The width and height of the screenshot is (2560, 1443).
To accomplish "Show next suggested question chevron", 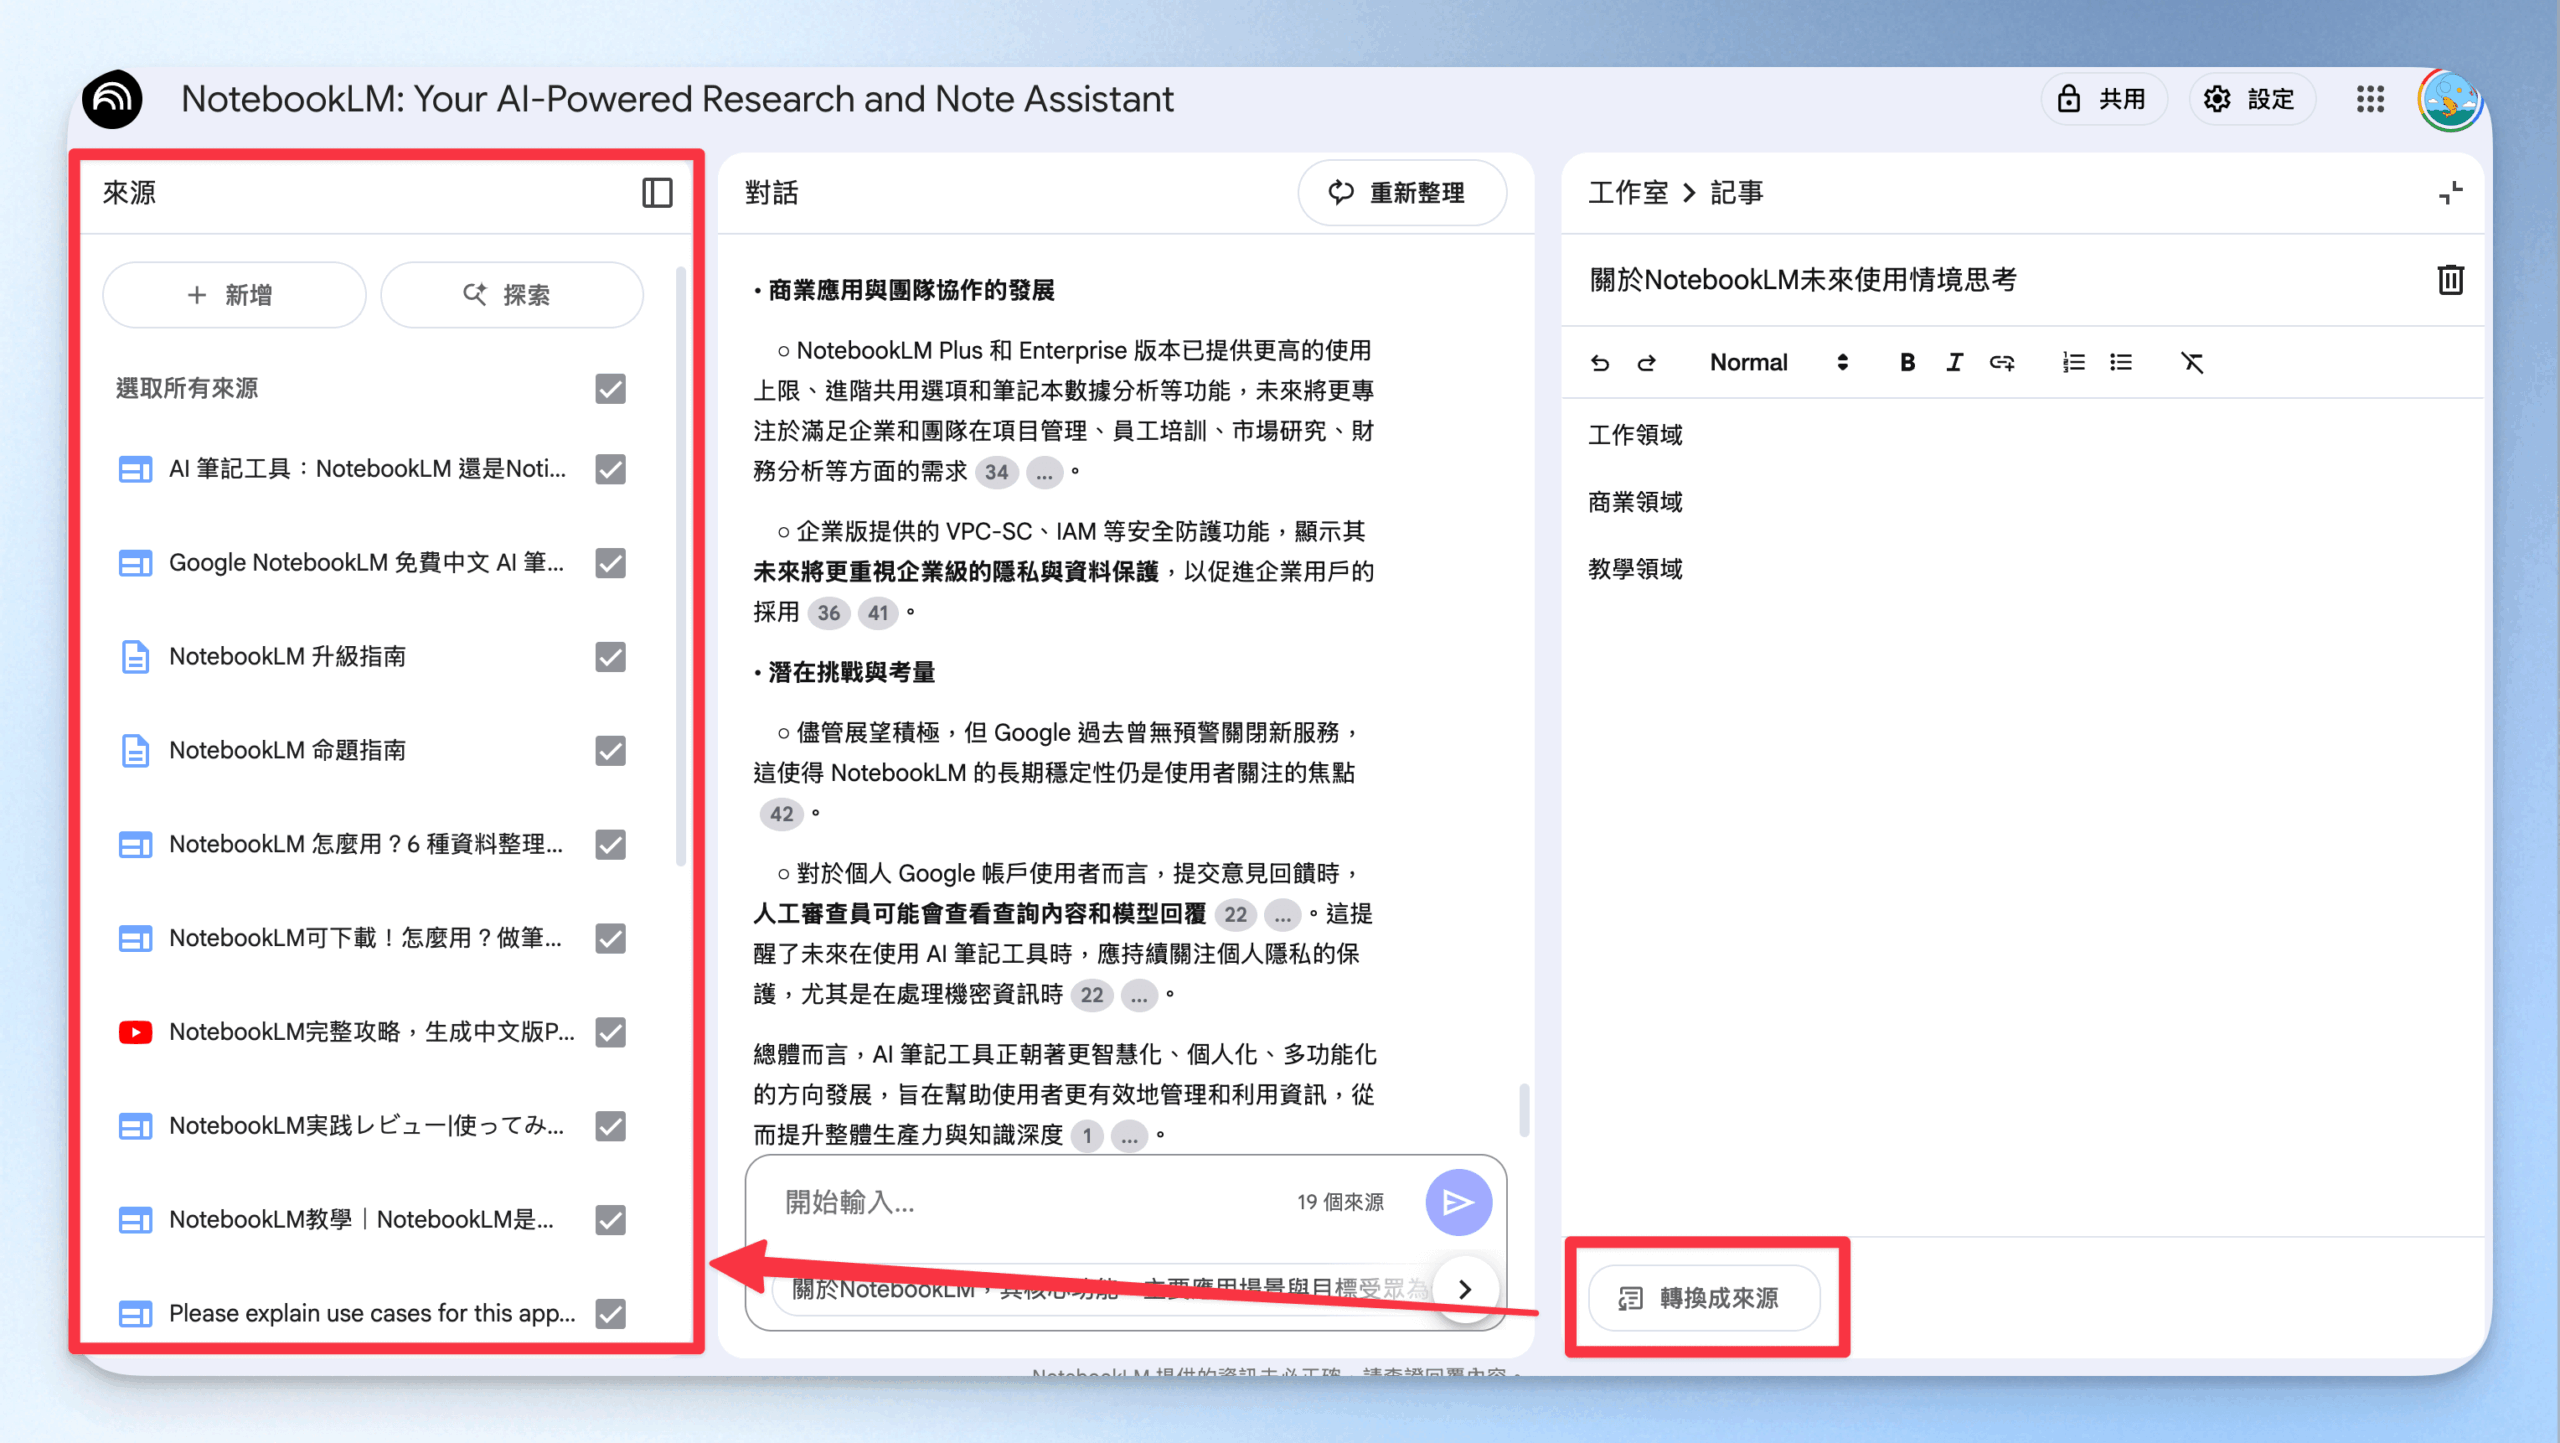I will (1465, 1289).
